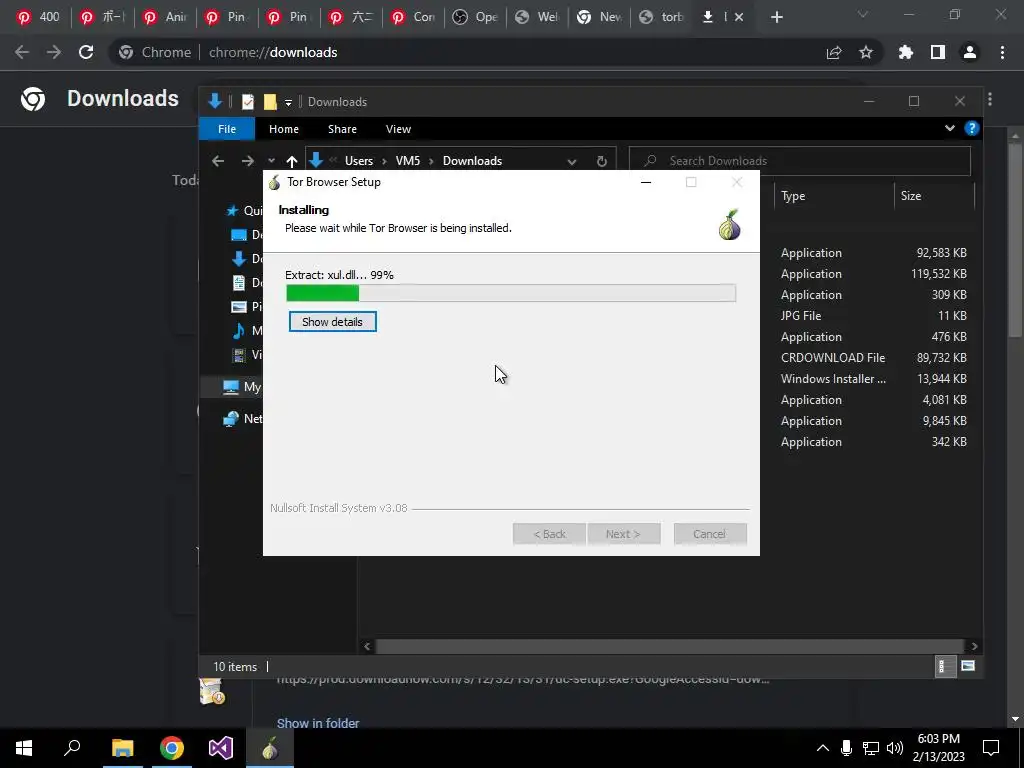Open Chrome profile avatar

[970, 52]
